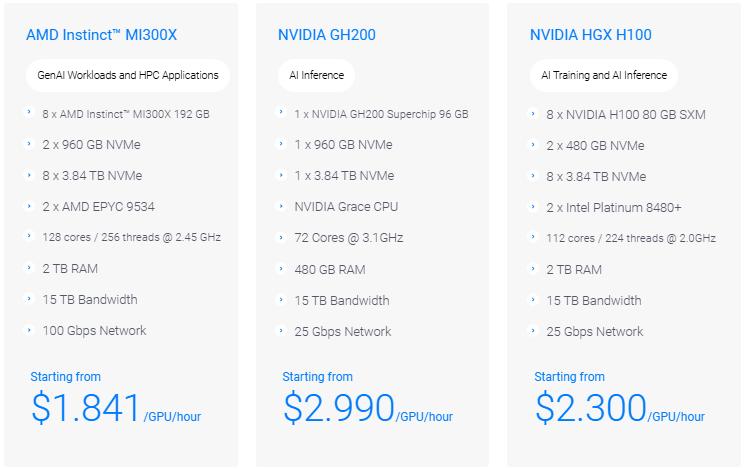
Task: Click the $2.990 per GPU/hour price
Action: point(339,408)
